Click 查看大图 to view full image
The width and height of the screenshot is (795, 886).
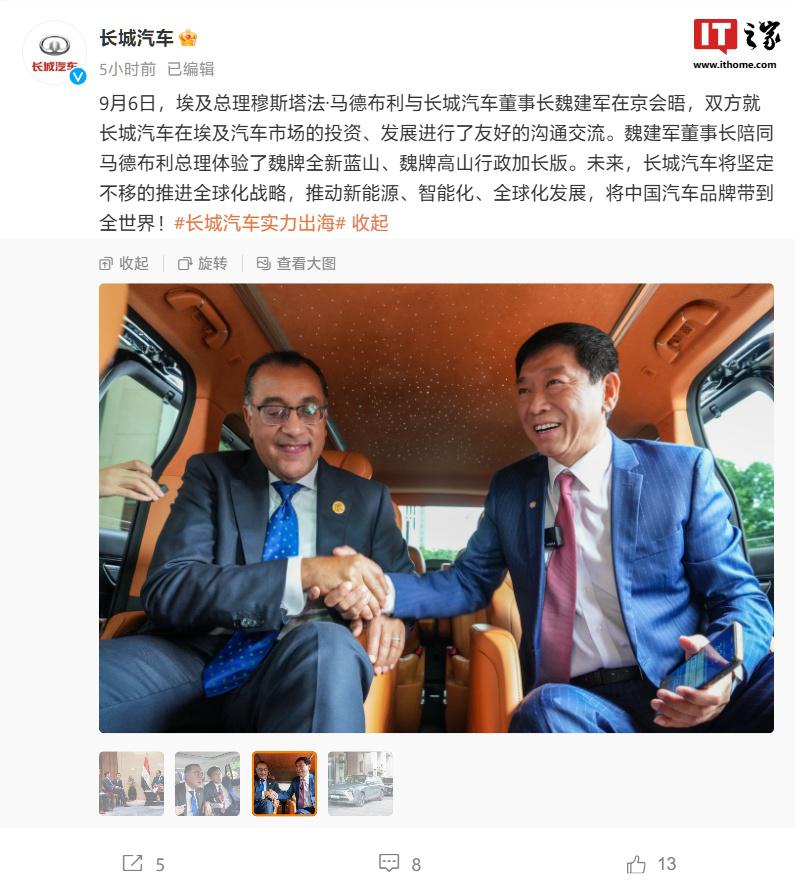296,263
